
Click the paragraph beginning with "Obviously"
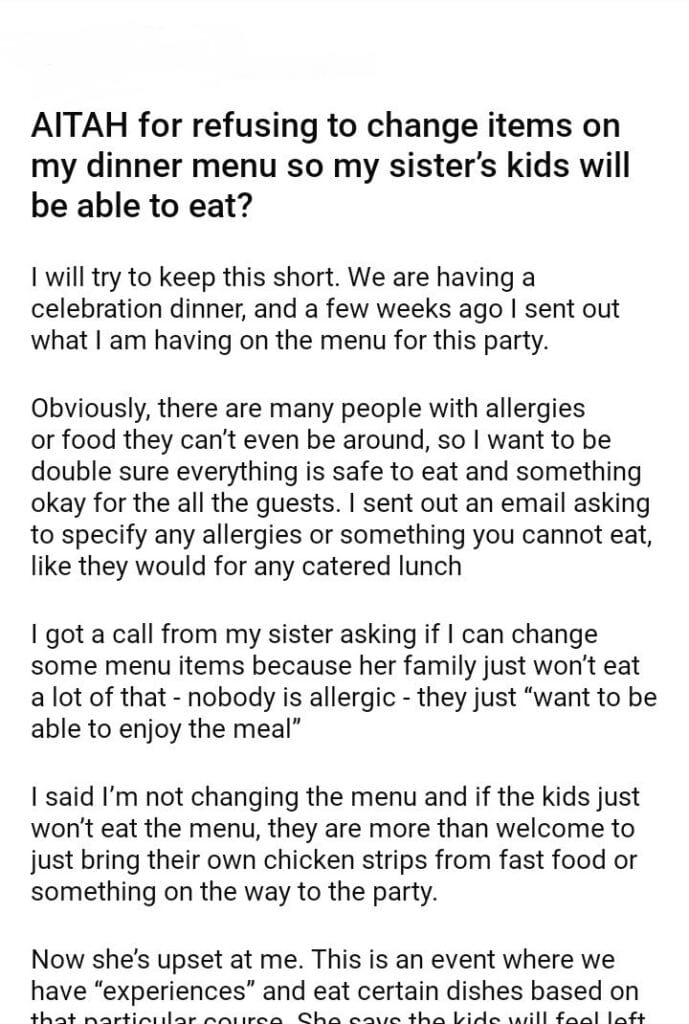[340, 487]
